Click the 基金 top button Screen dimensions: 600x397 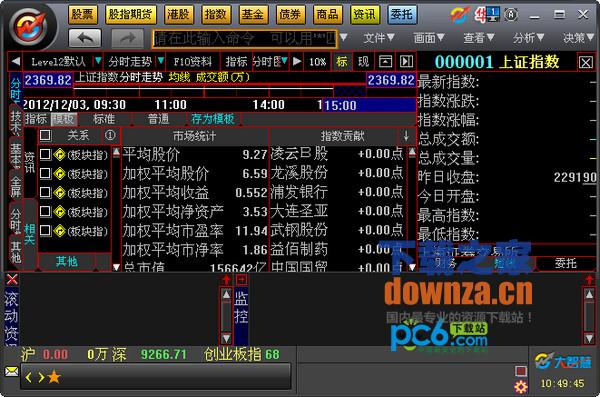pos(253,15)
